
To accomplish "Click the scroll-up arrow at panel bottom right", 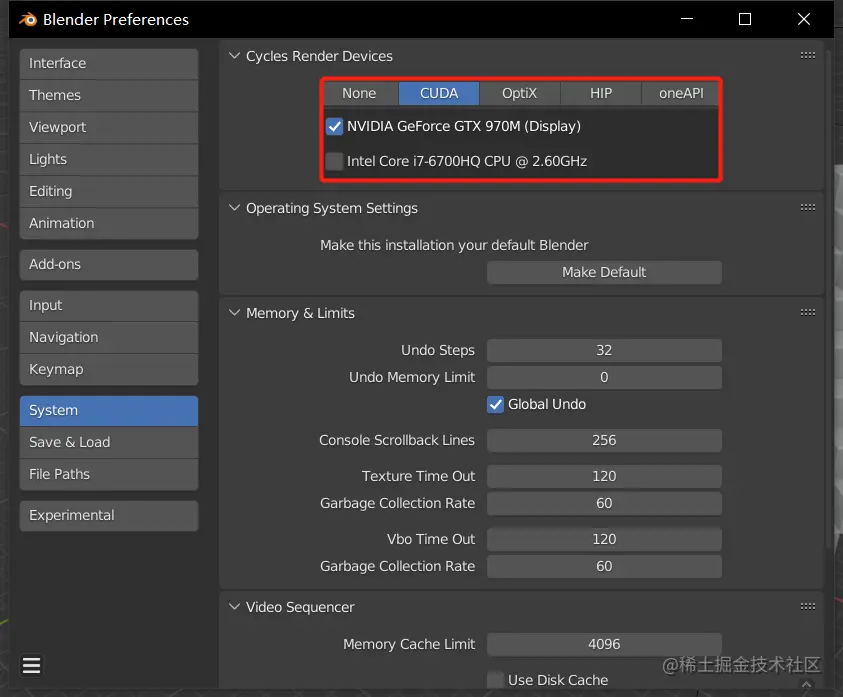I will click(806, 684).
